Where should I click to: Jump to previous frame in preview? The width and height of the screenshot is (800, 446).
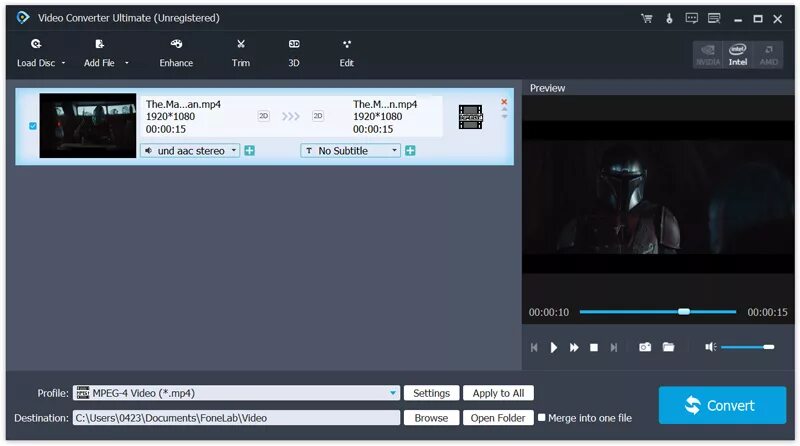[x=534, y=348]
